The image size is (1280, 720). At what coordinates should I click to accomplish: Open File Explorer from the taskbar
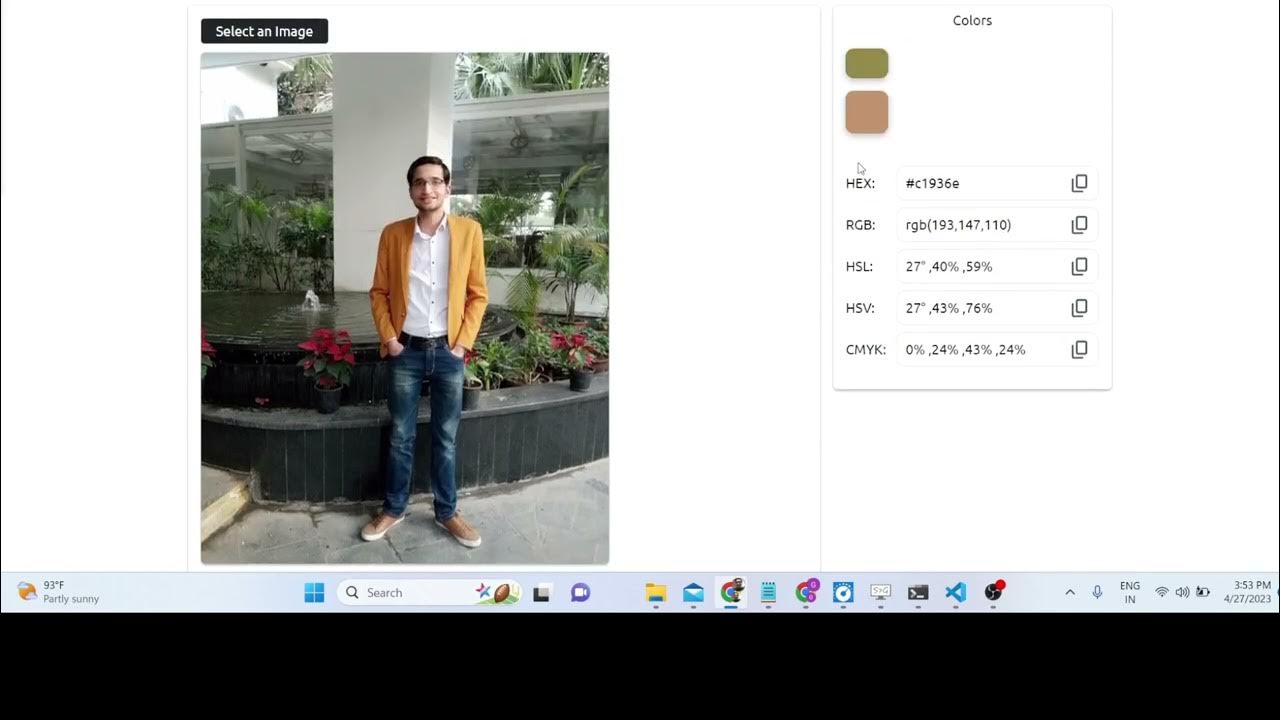[656, 593]
